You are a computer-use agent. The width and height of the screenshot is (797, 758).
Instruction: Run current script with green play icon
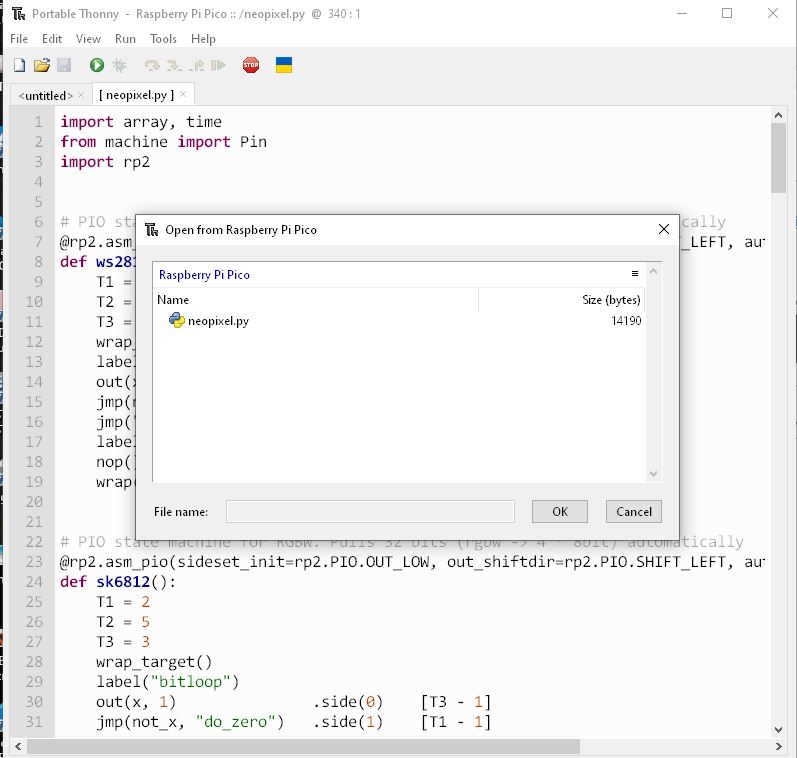coord(97,65)
